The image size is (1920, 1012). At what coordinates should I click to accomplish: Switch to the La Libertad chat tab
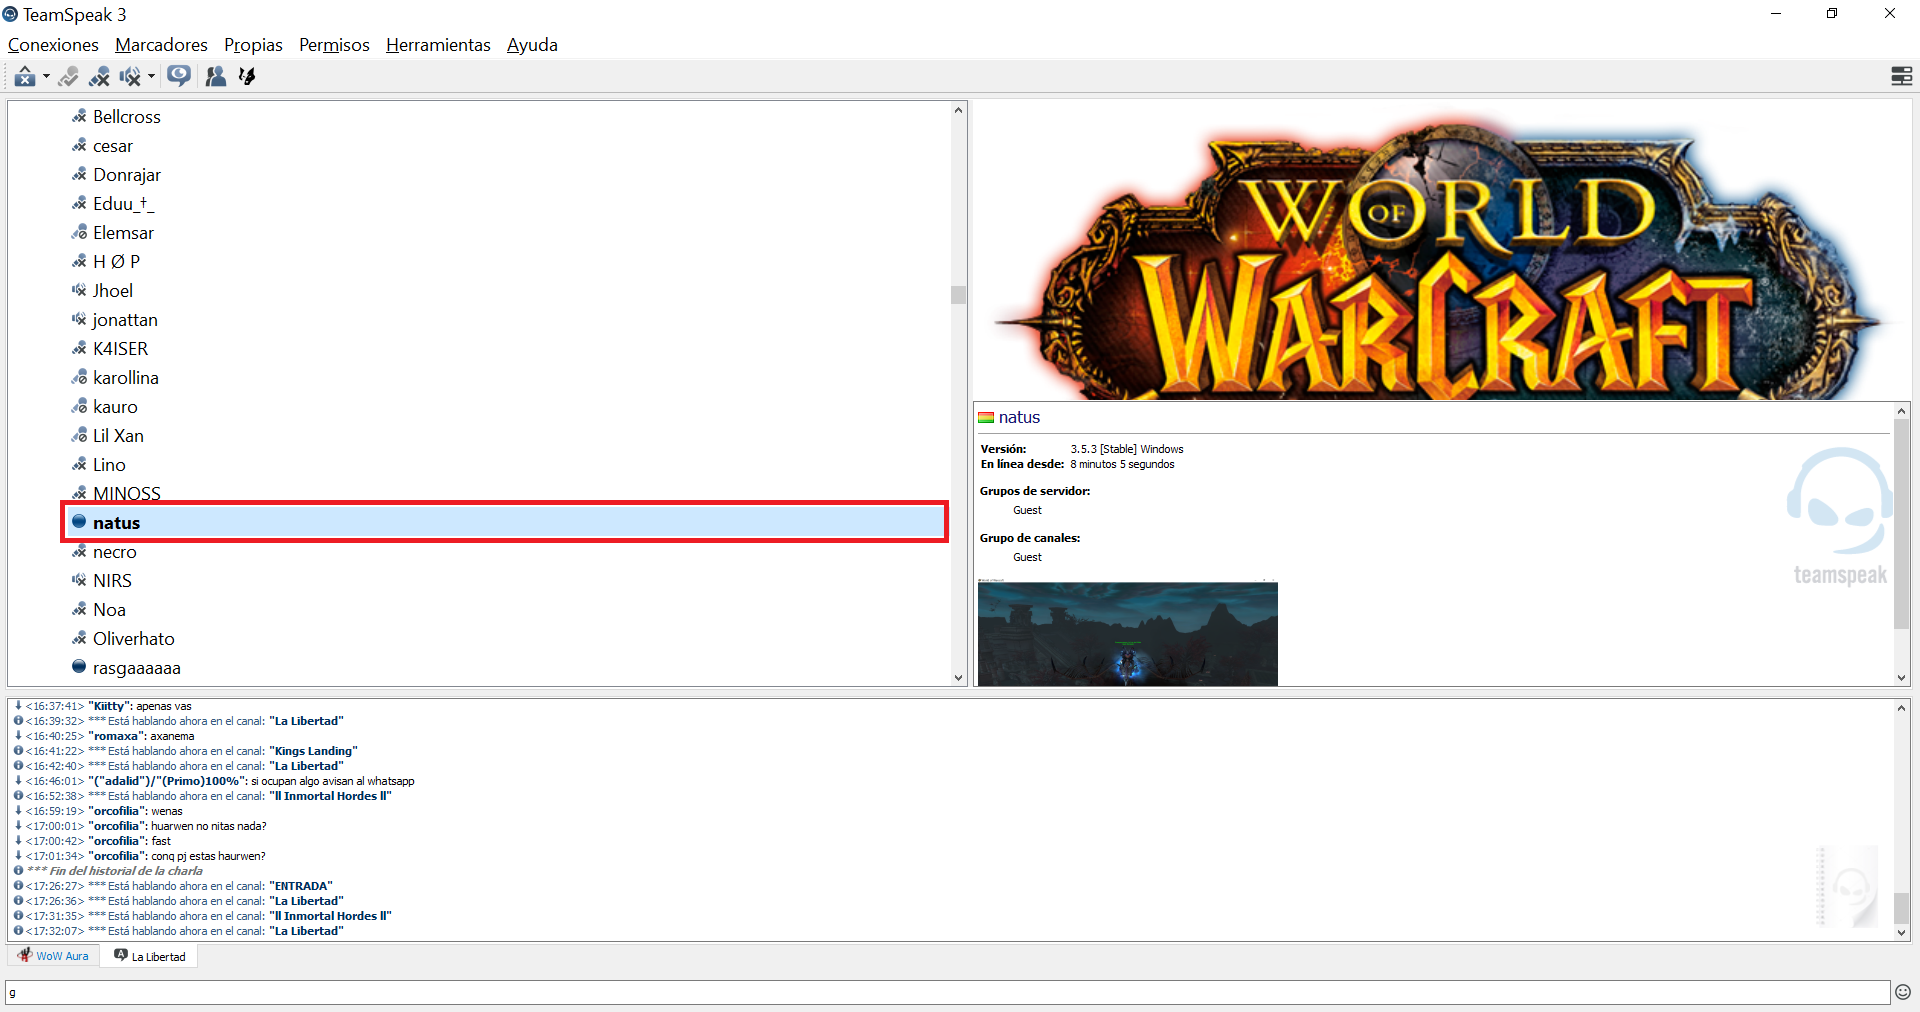[149, 956]
